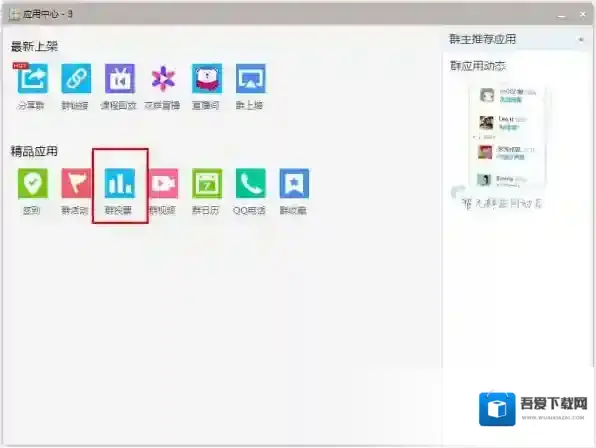Screen dimensions: 596x448
Task: Open the 群上墙 screen-cast icon
Action: tap(250, 79)
